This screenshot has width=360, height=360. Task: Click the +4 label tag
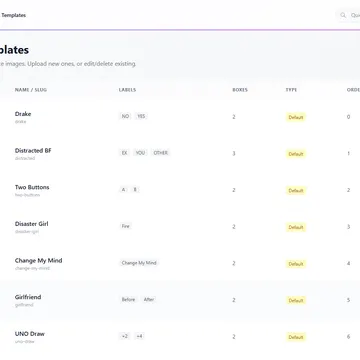[139, 336]
